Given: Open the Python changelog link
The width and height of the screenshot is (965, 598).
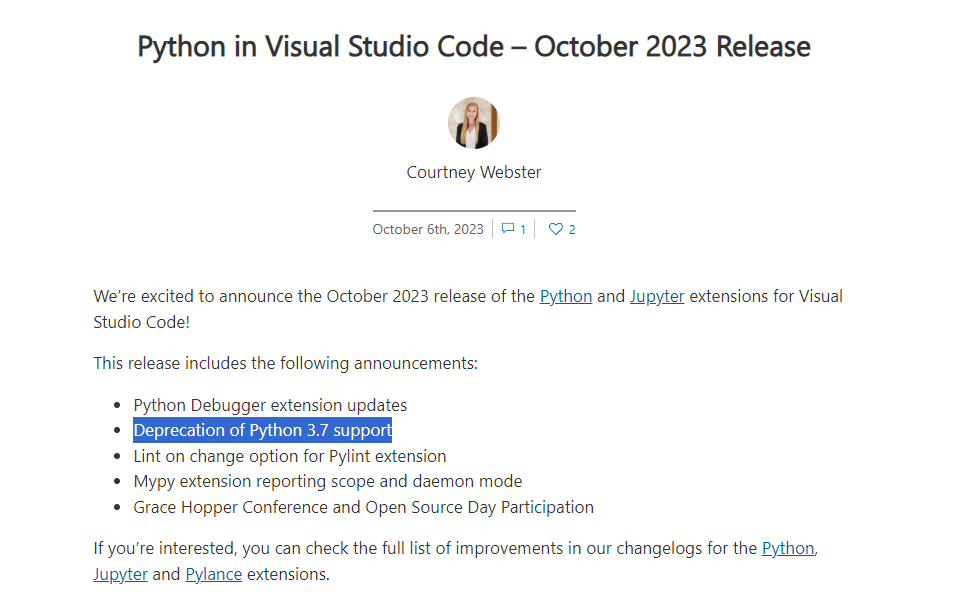Looking at the screenshot, I should point(788,548).
